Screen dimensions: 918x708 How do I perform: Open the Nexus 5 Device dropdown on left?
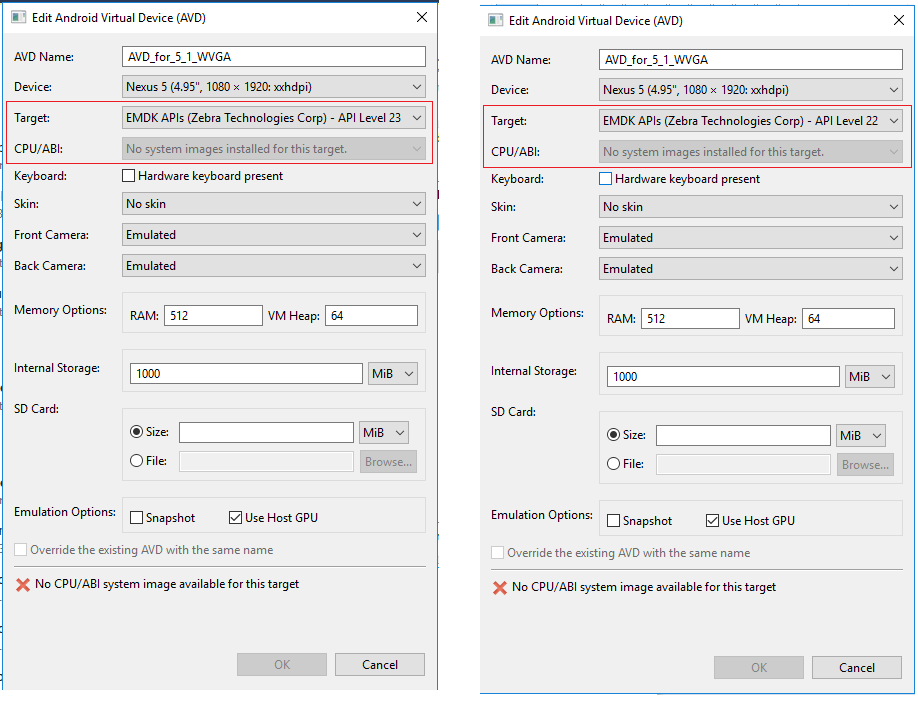(418, 86)
